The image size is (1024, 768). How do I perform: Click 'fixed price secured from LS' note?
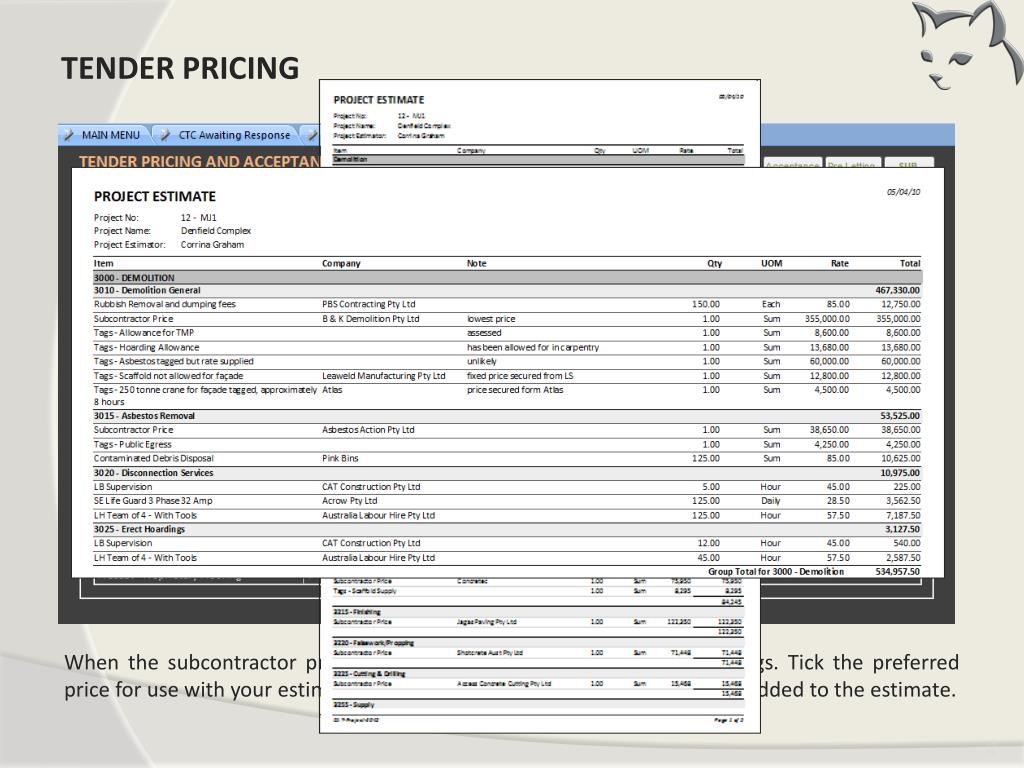(x=520, y=376)
